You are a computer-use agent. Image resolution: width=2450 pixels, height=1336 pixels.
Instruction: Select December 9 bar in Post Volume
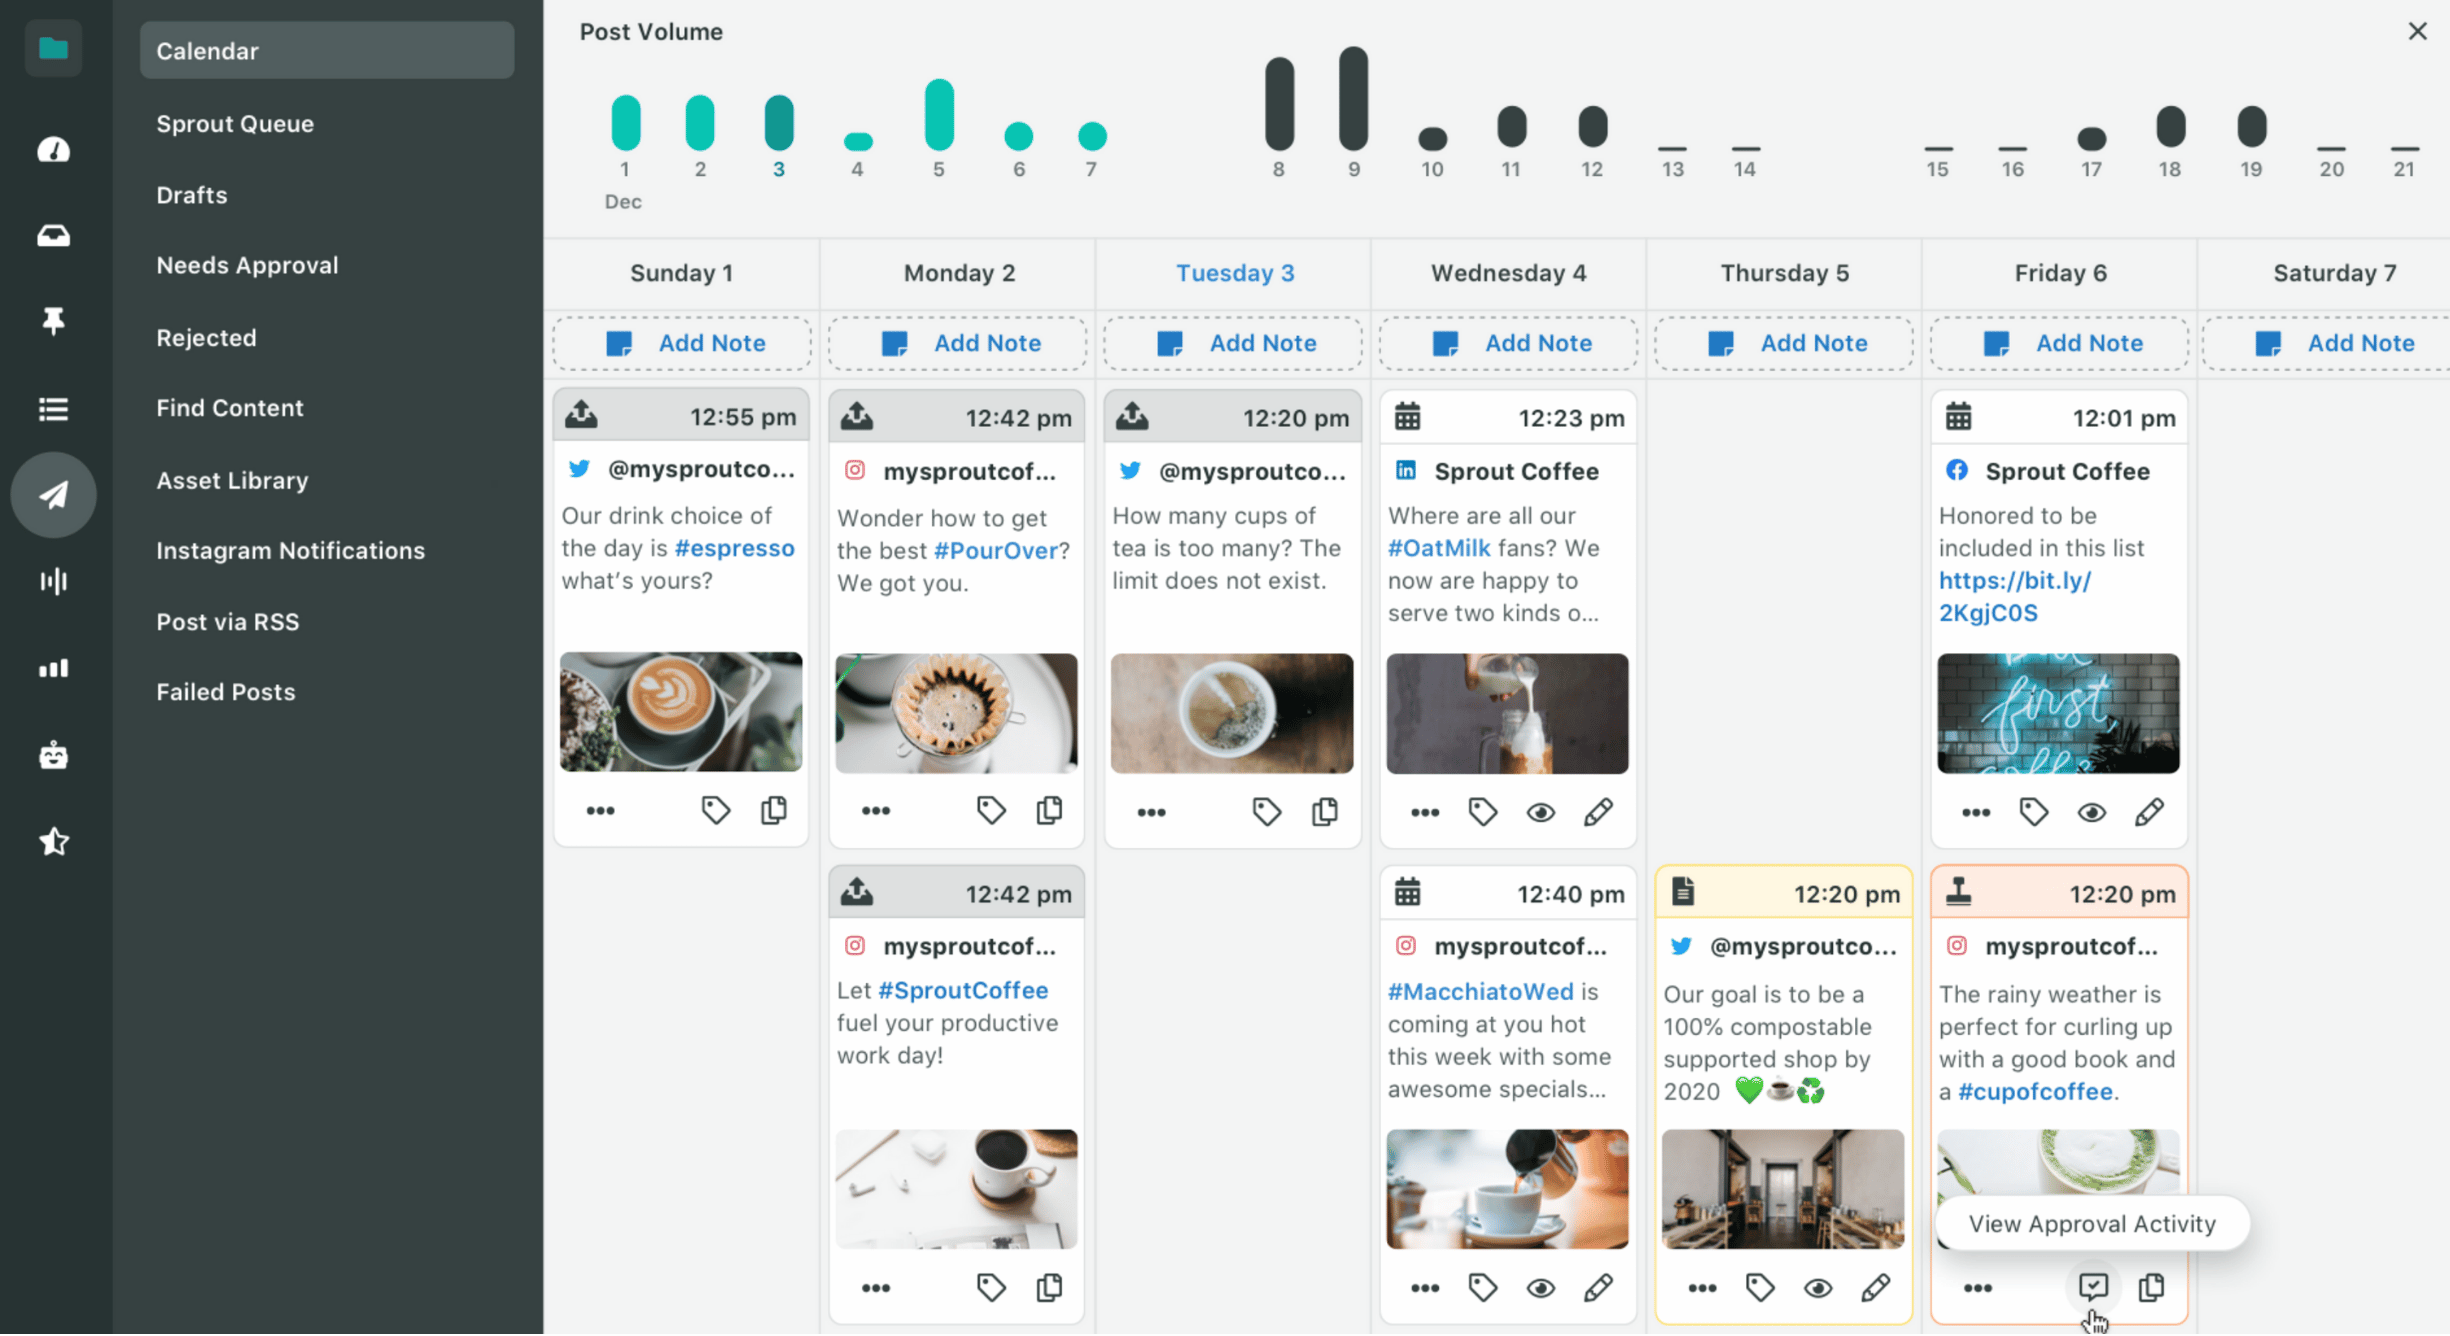1353,100
